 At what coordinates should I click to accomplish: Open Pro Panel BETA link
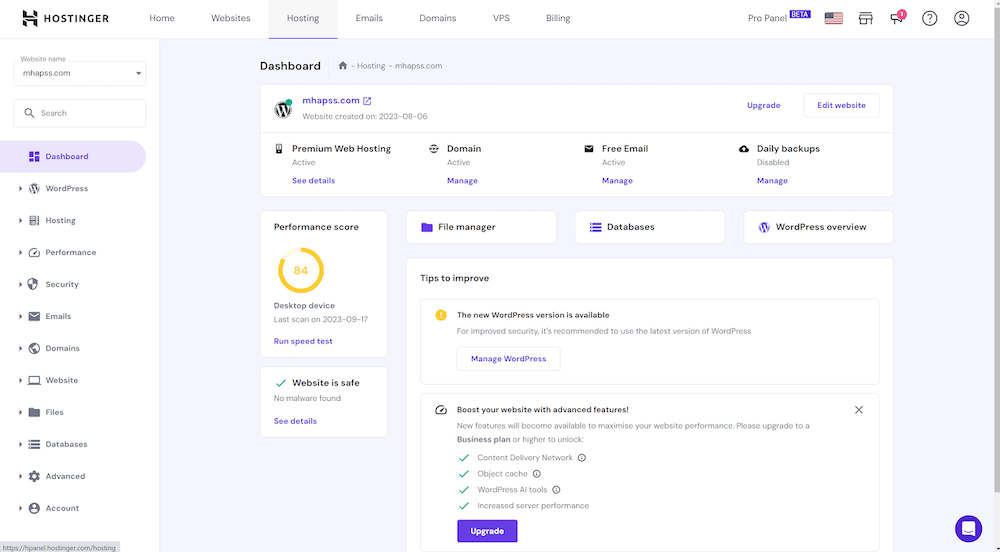coord(779,17)
